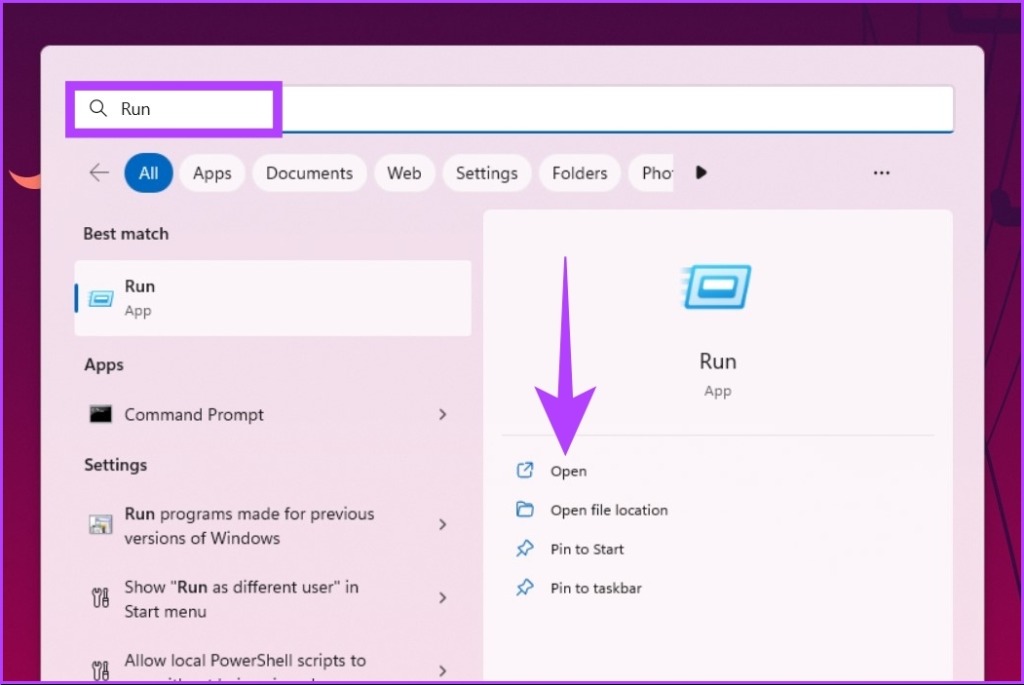Click the compatibility troubleshooter settings icon
This screenshot has height=685, width=1024.
pyautogui.click(x=101, y=525)
